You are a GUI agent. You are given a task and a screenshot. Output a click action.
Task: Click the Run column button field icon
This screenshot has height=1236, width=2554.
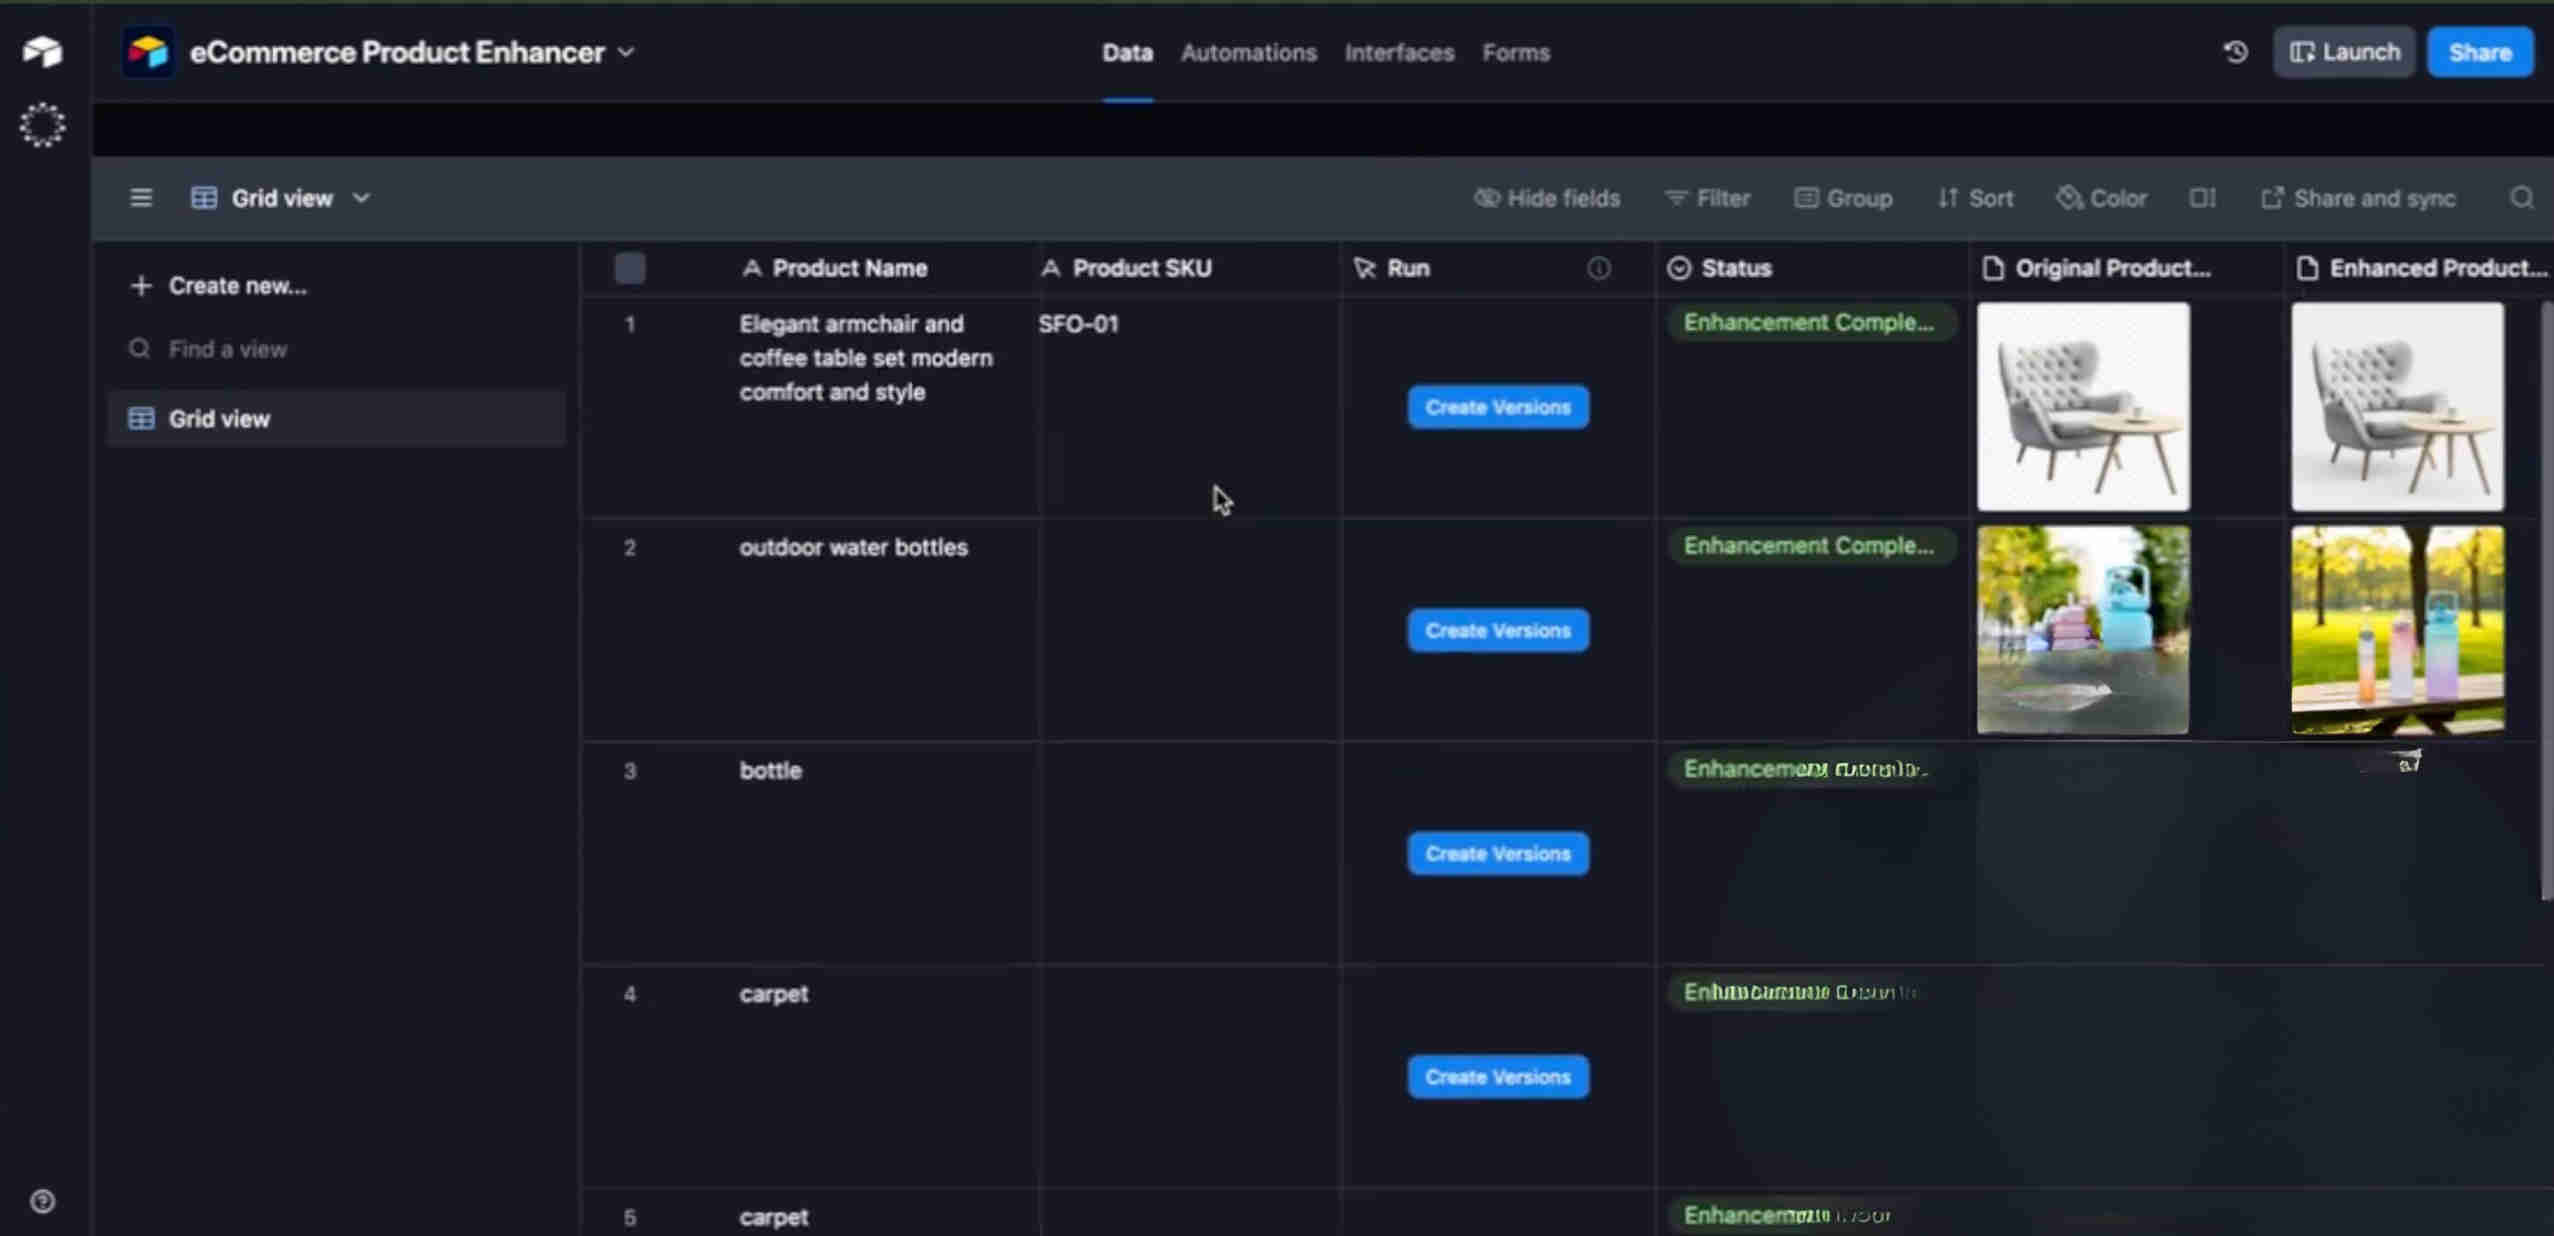click(x=1364, y=268)
